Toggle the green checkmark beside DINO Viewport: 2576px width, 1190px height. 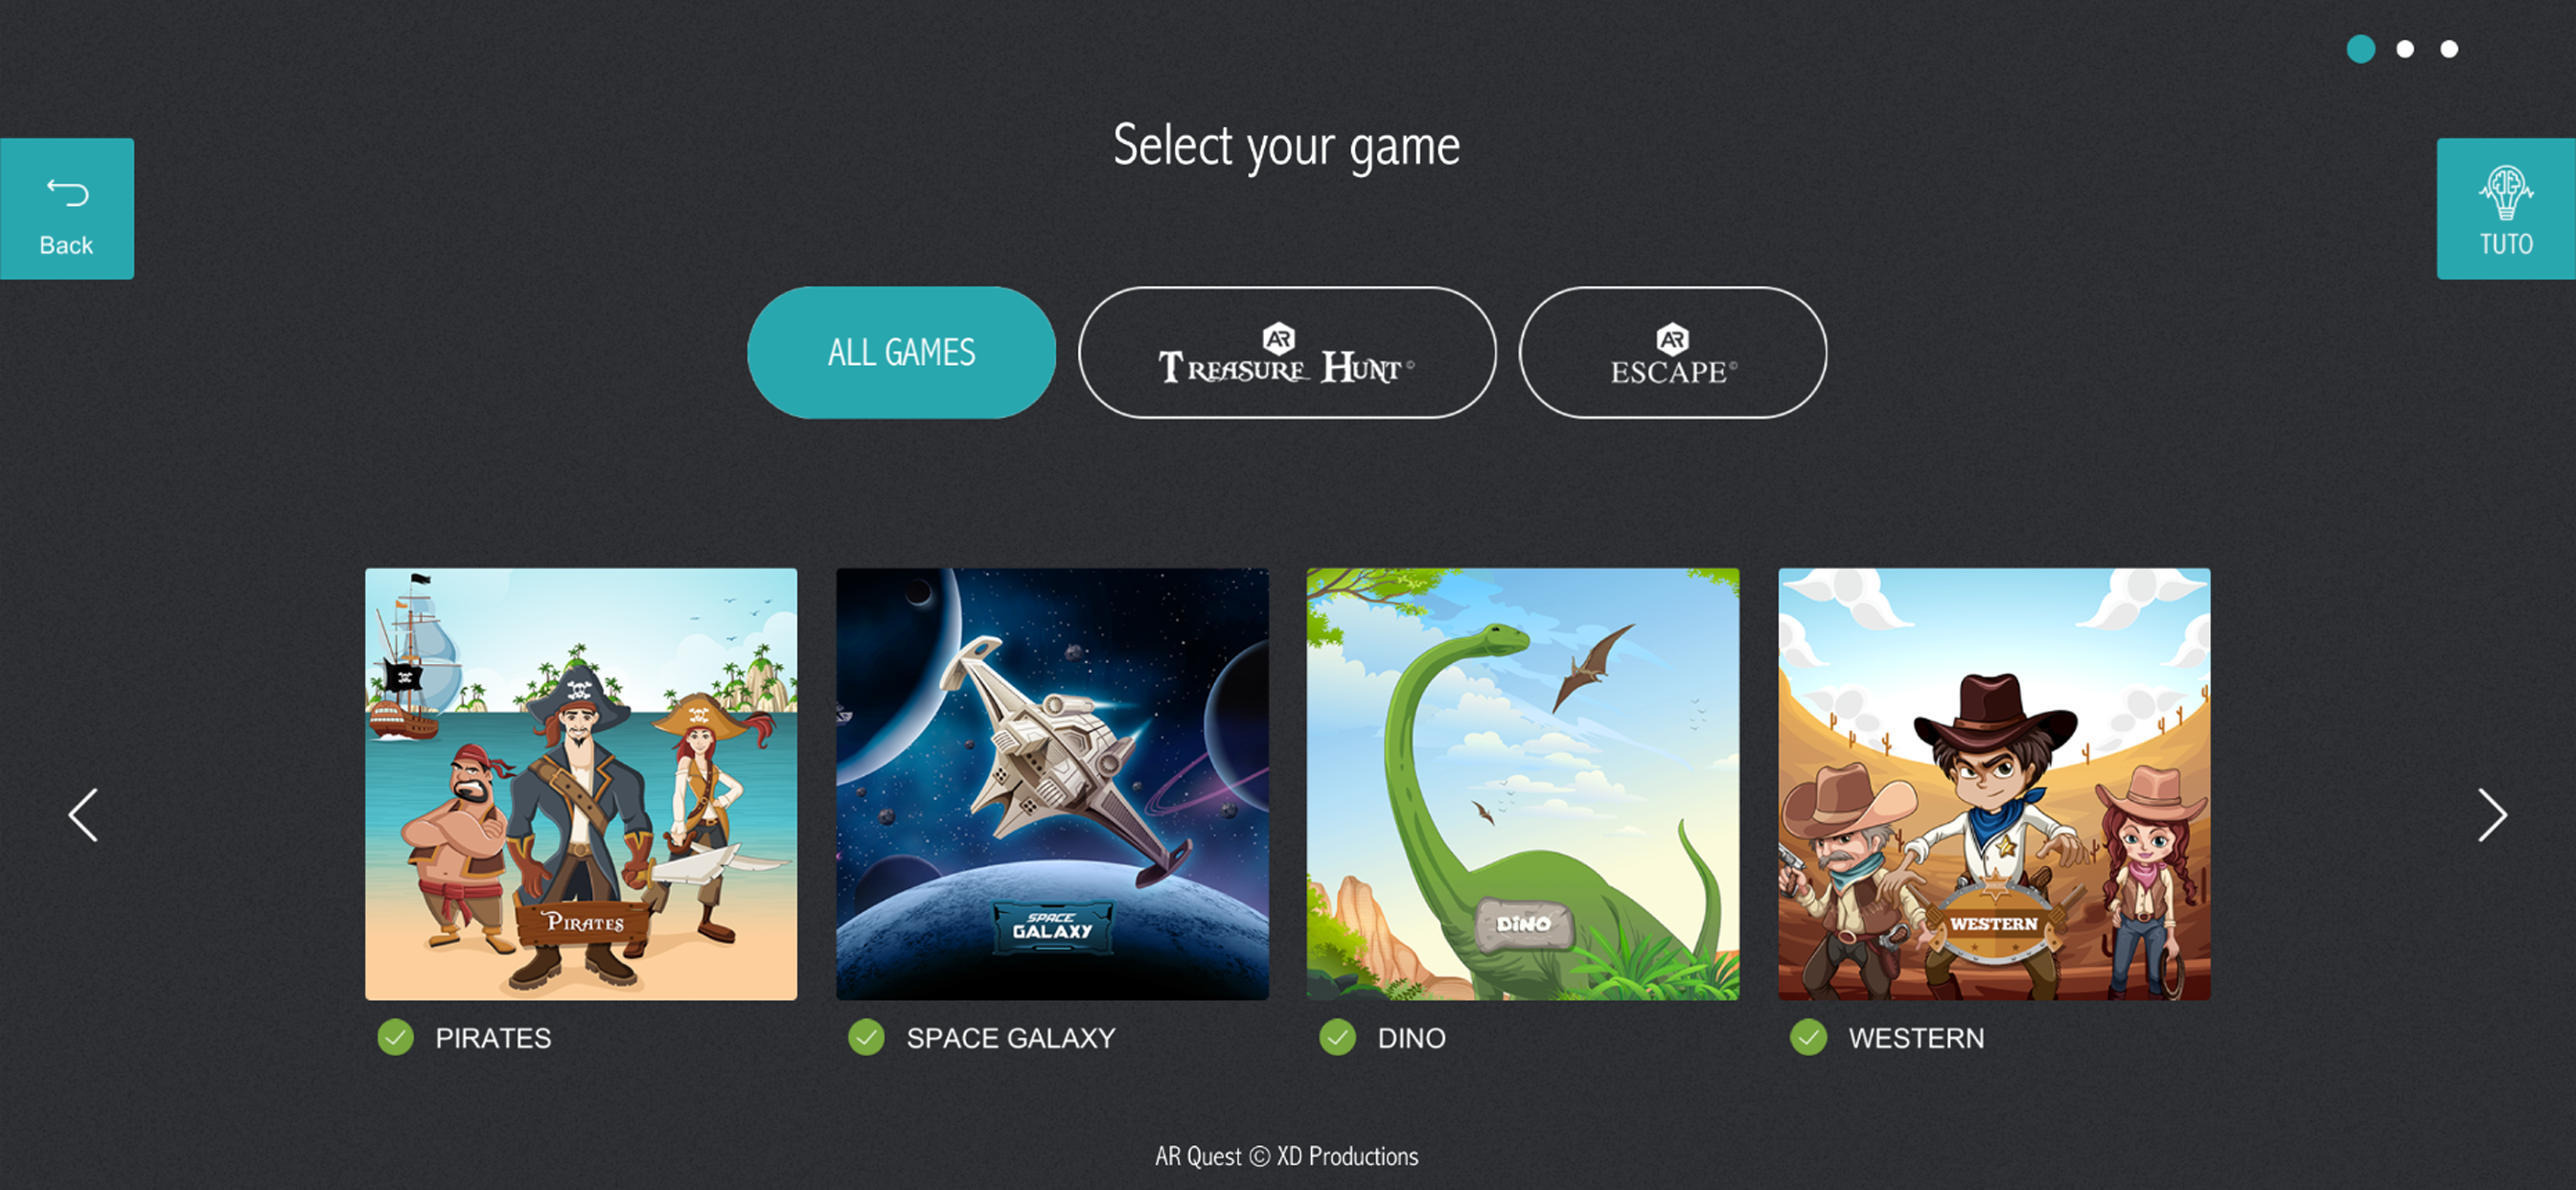click(1337, 1037)
